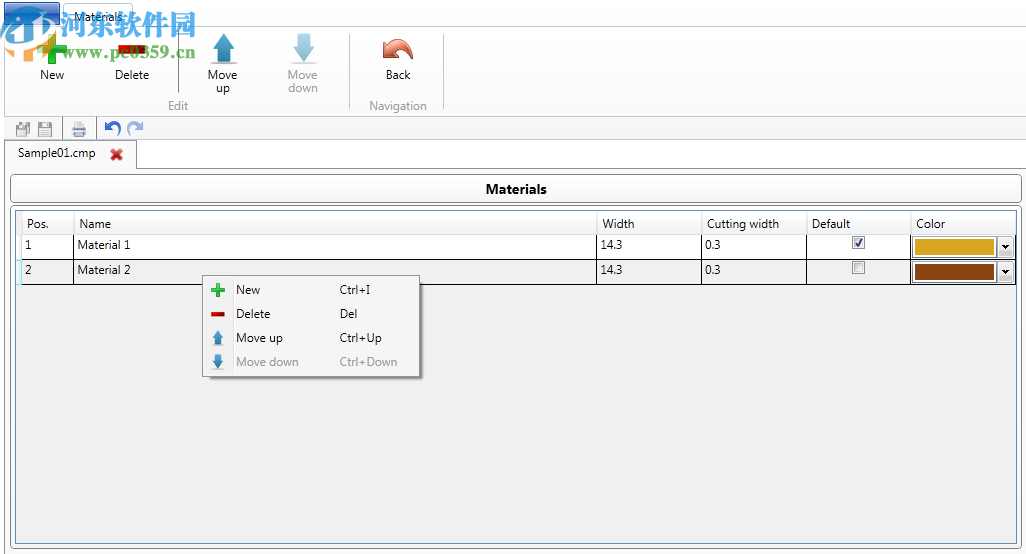Uncheck Default checkbox for Material 1
This screenshot has width=1026, height=554.
click(858, 243)
